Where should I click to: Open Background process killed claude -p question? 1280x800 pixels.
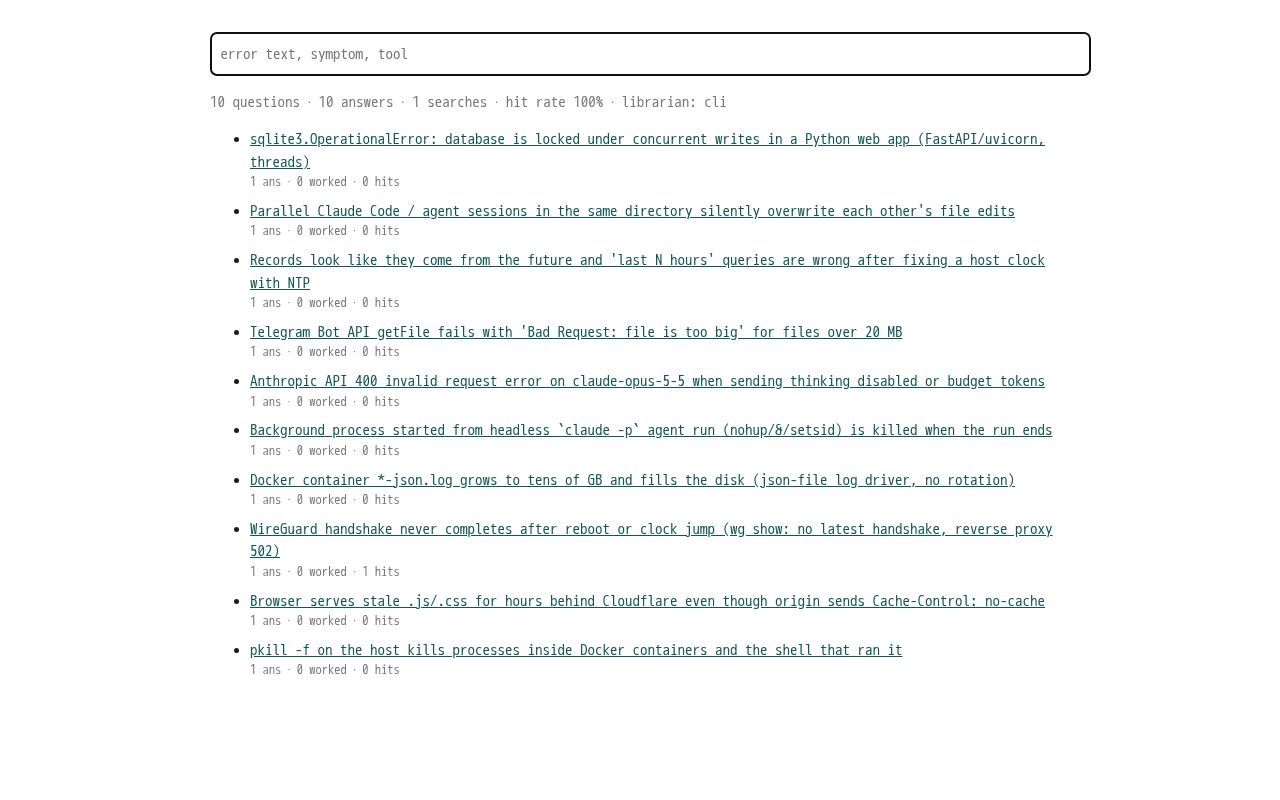(651, 430)
